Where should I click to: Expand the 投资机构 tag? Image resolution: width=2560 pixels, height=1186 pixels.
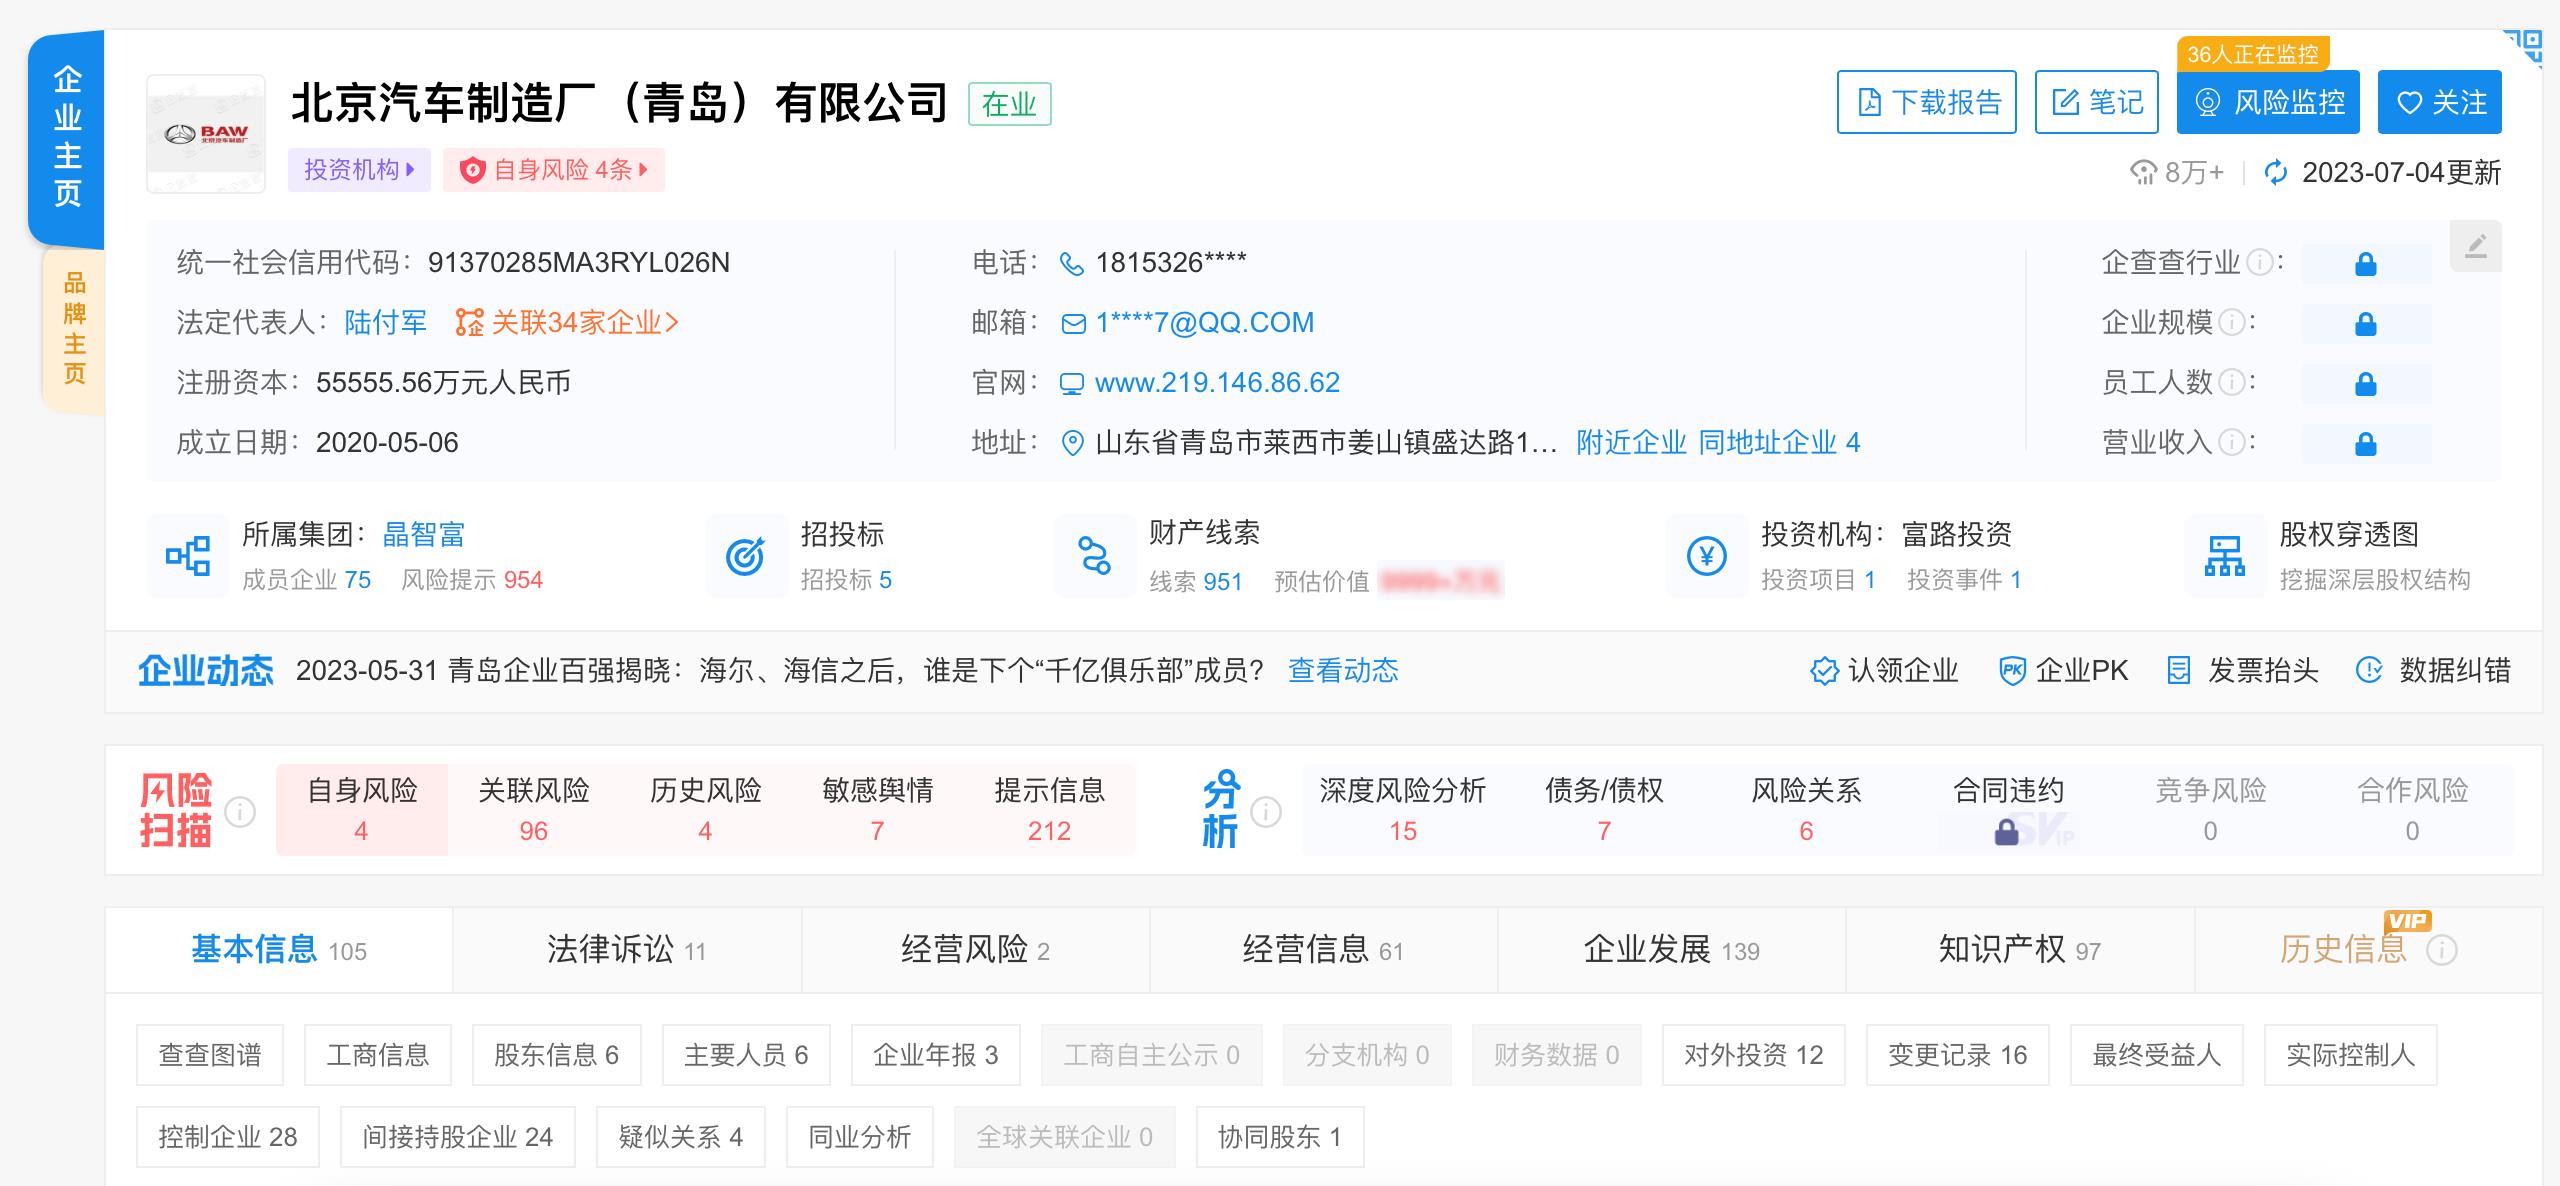(359, 170)
